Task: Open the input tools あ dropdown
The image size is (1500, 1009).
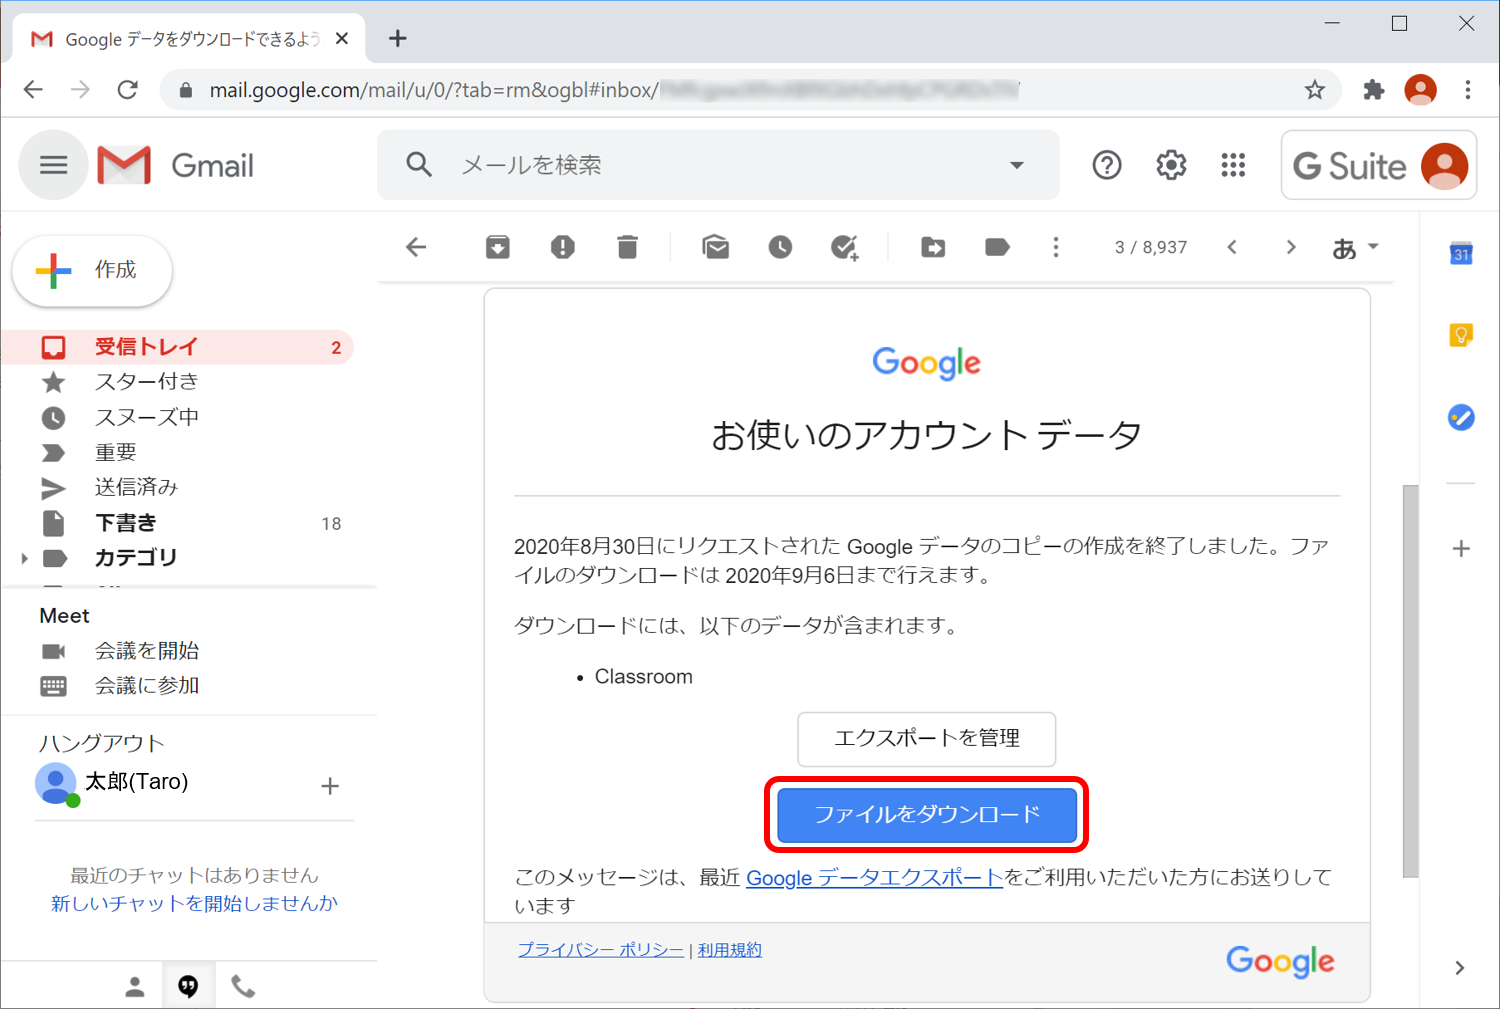Action: [1355, 247]
